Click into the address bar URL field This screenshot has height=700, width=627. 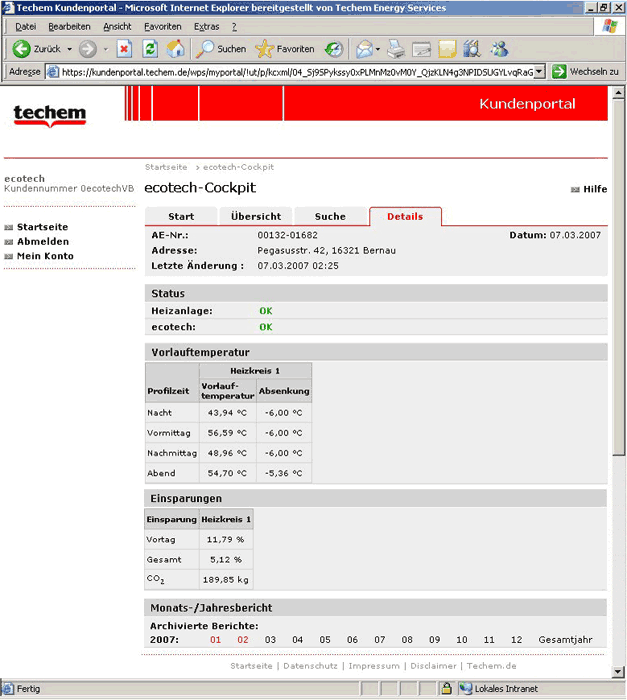click(297, 72)
